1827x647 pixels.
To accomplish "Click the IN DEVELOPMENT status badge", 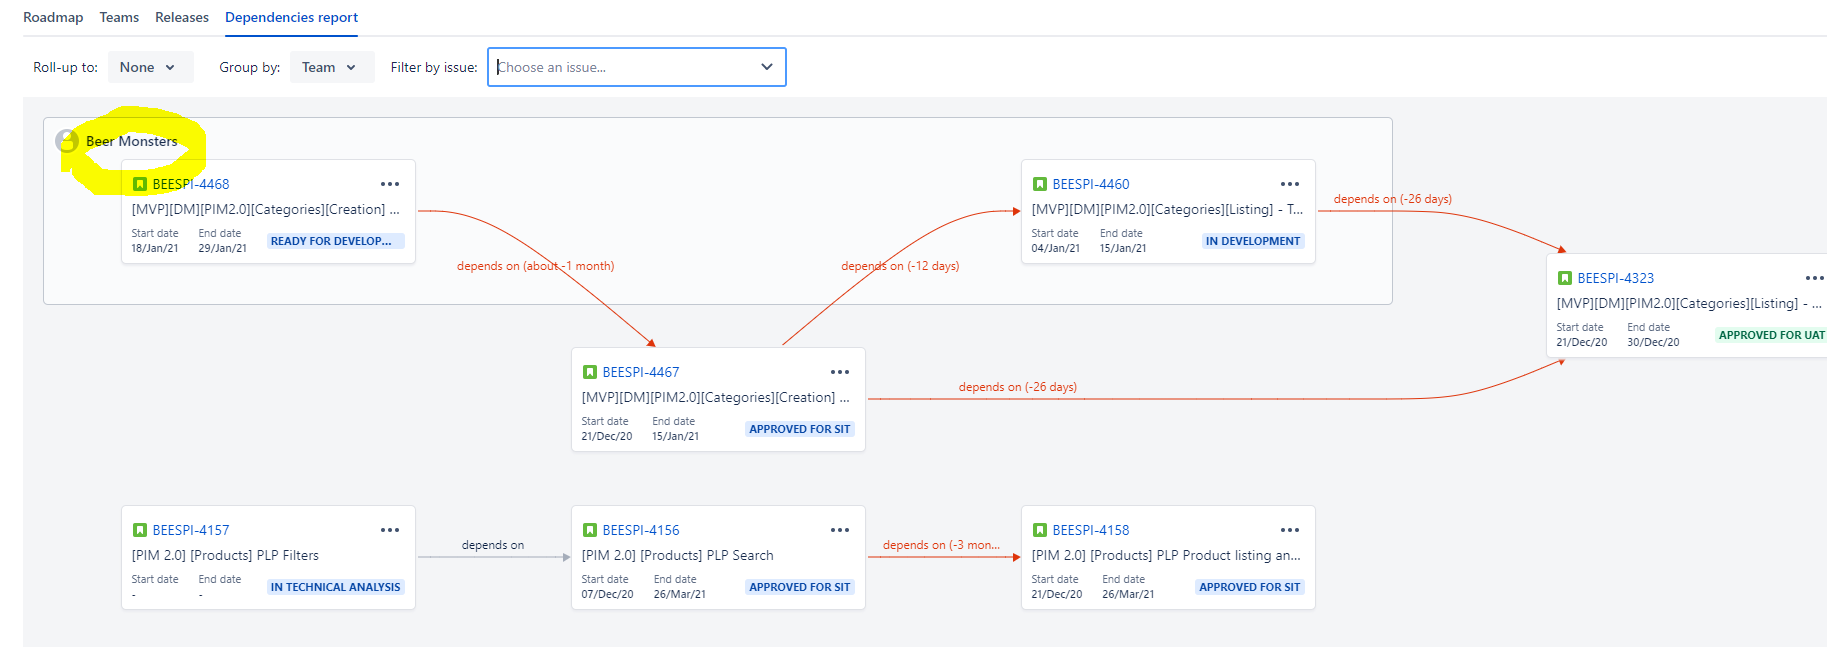I will pos(1253,241).
